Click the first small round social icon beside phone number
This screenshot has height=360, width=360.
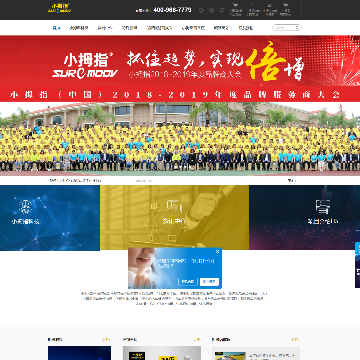coord(201,10)
